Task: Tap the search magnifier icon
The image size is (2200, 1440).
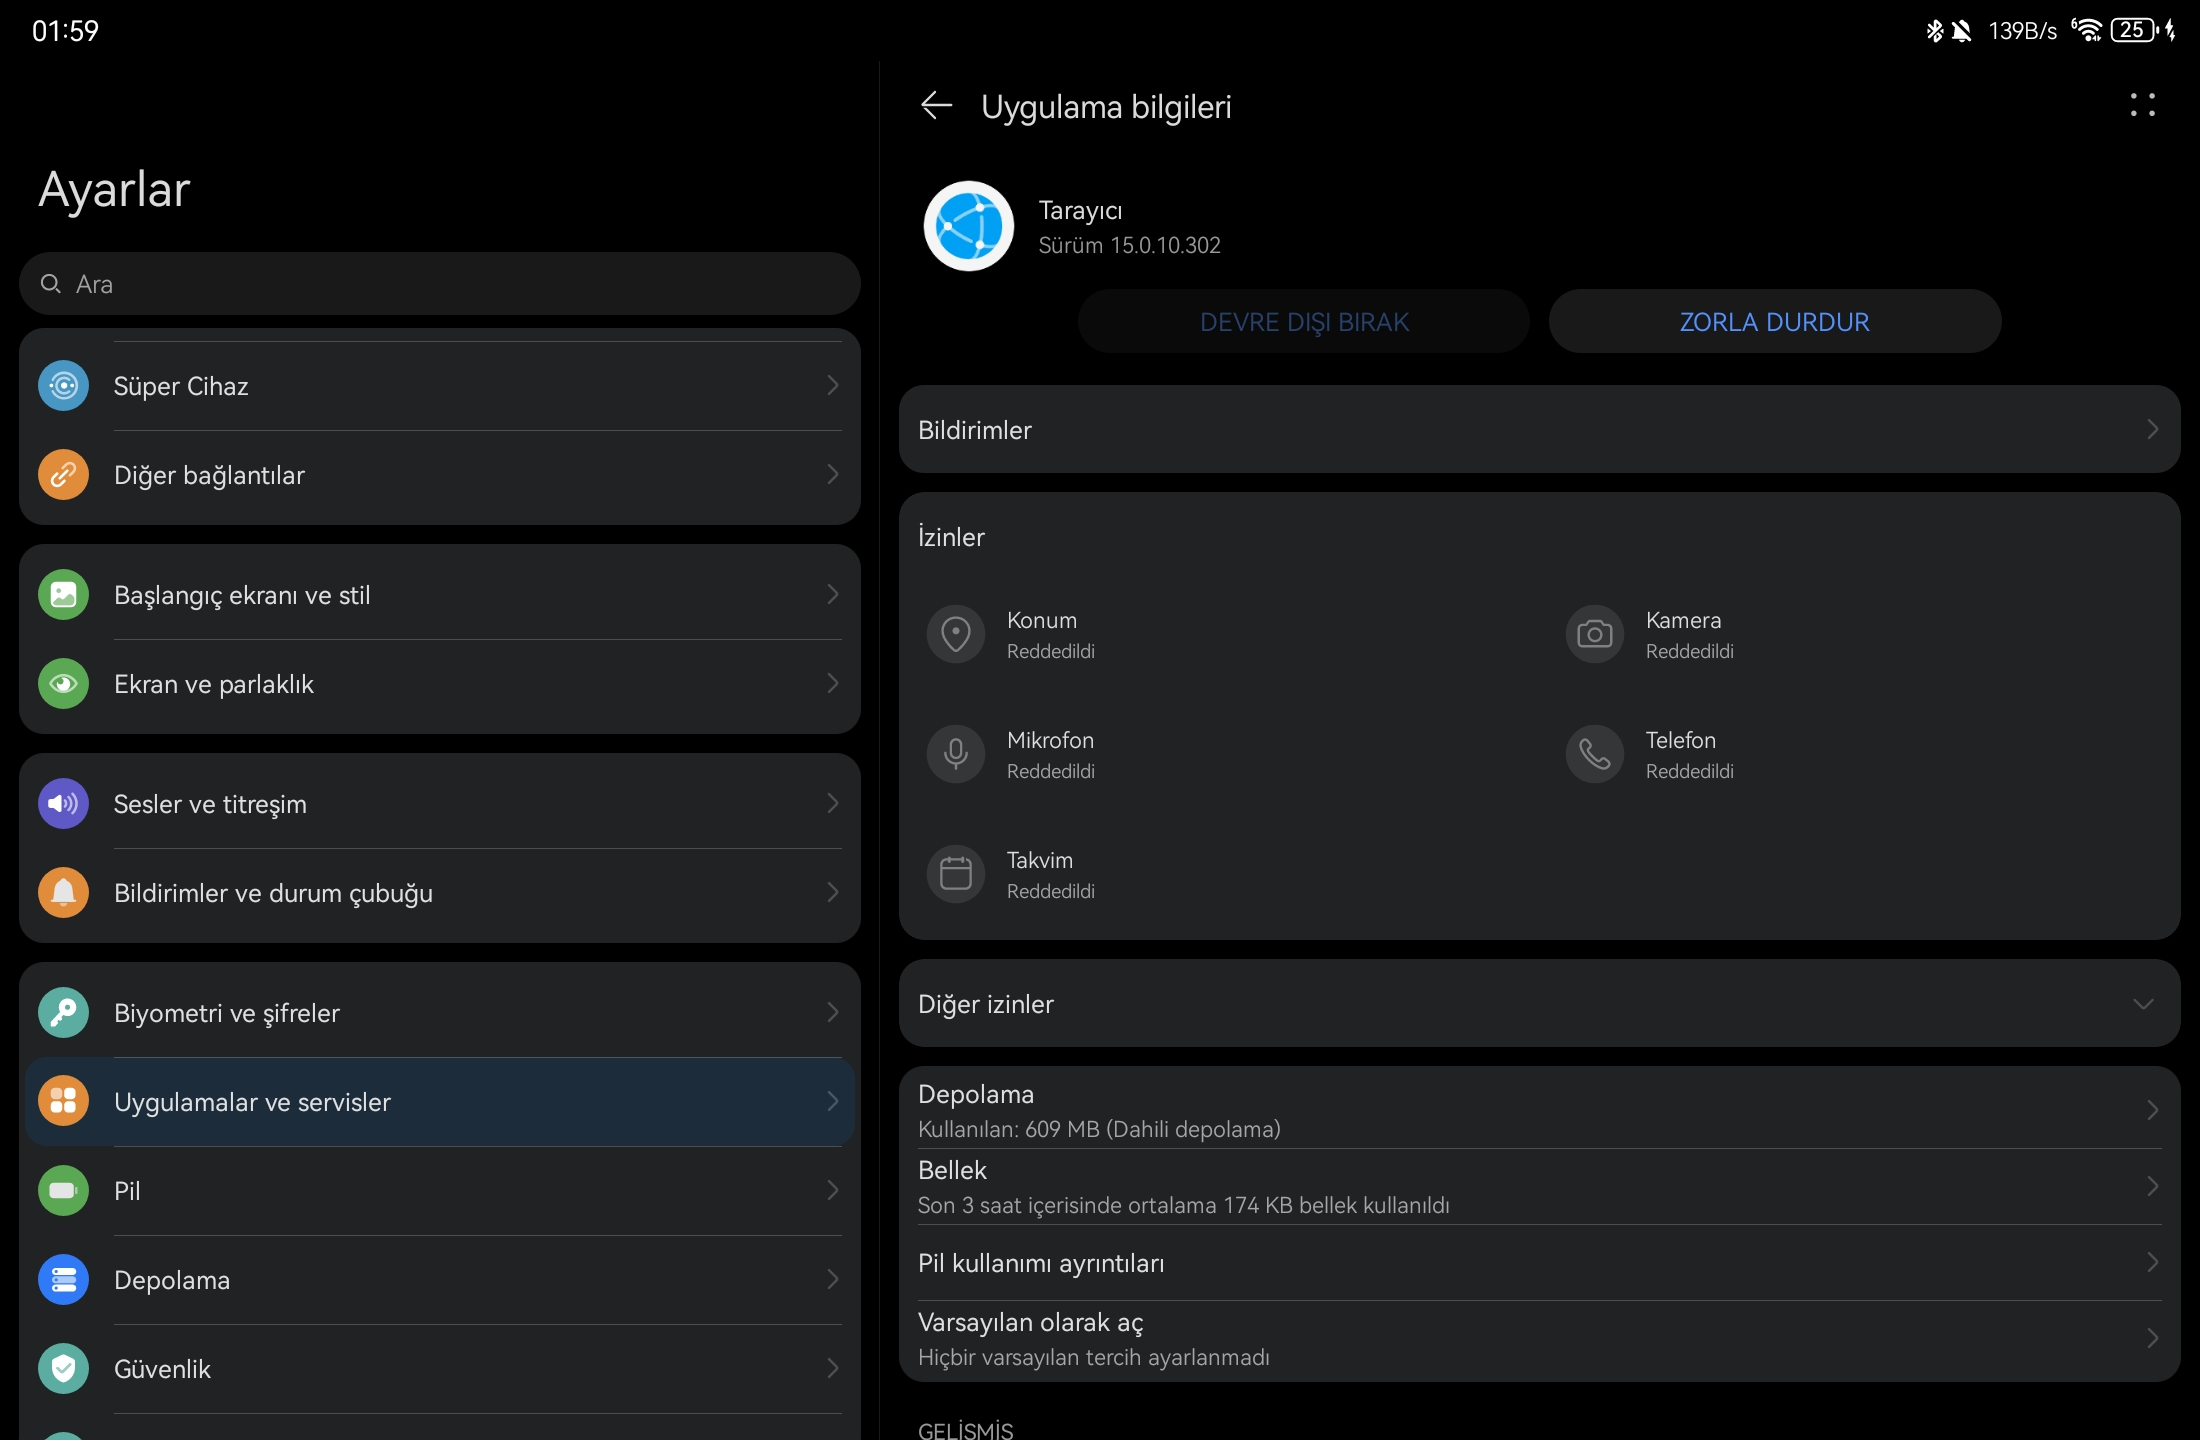Action: pyautogui.click(x=50, y=284)
